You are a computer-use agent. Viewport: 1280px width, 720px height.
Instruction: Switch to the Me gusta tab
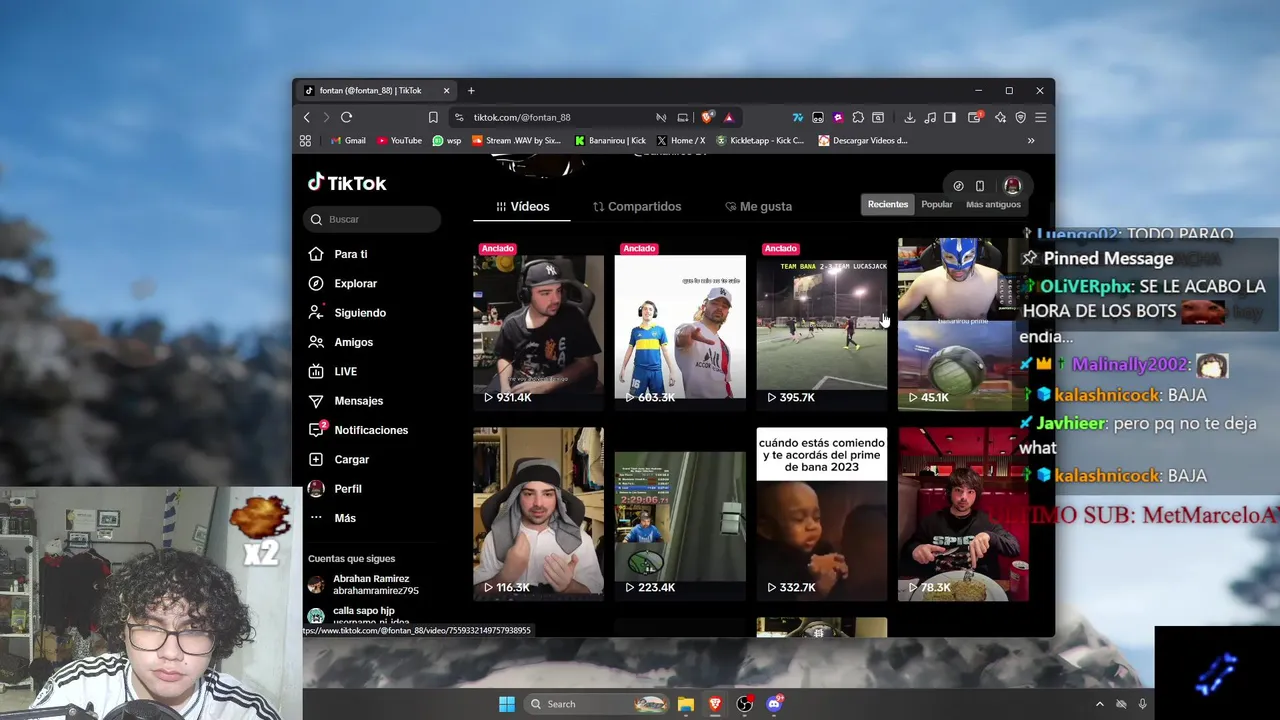758,206
